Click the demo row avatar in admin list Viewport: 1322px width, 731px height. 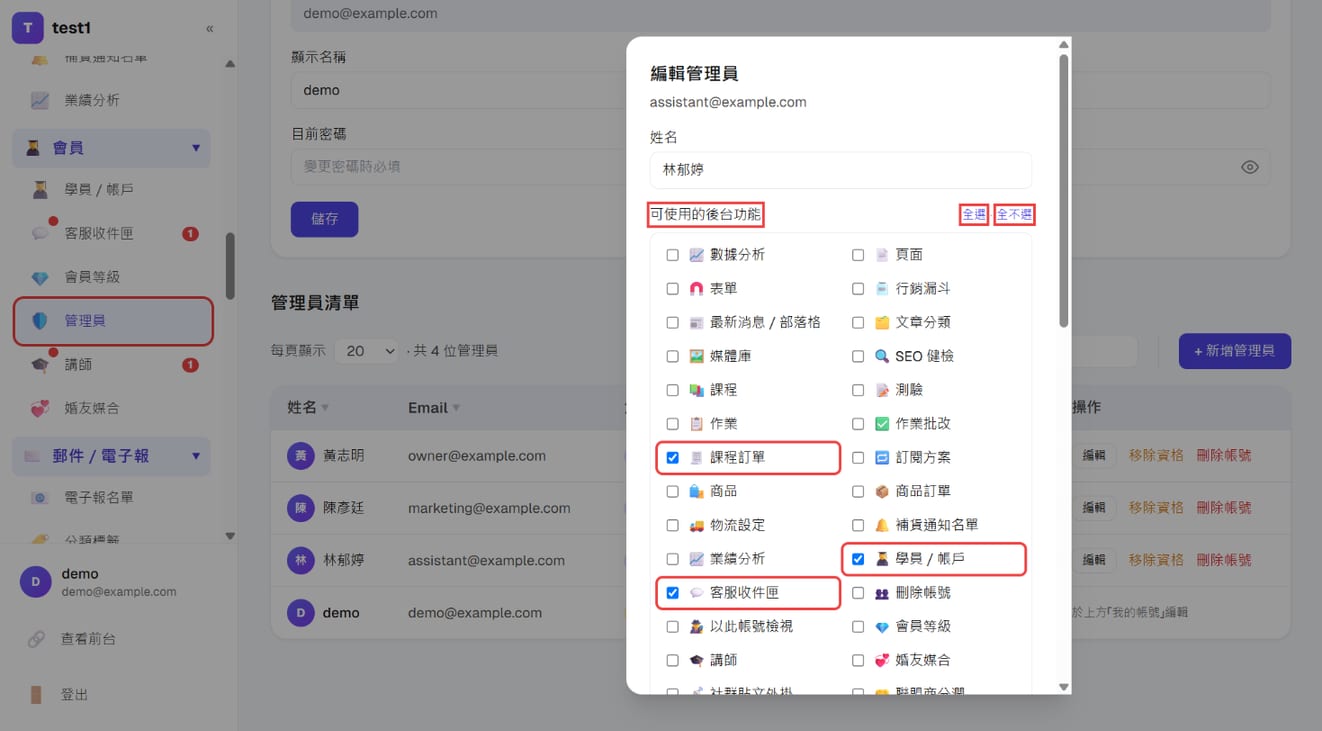coord(300,612)
